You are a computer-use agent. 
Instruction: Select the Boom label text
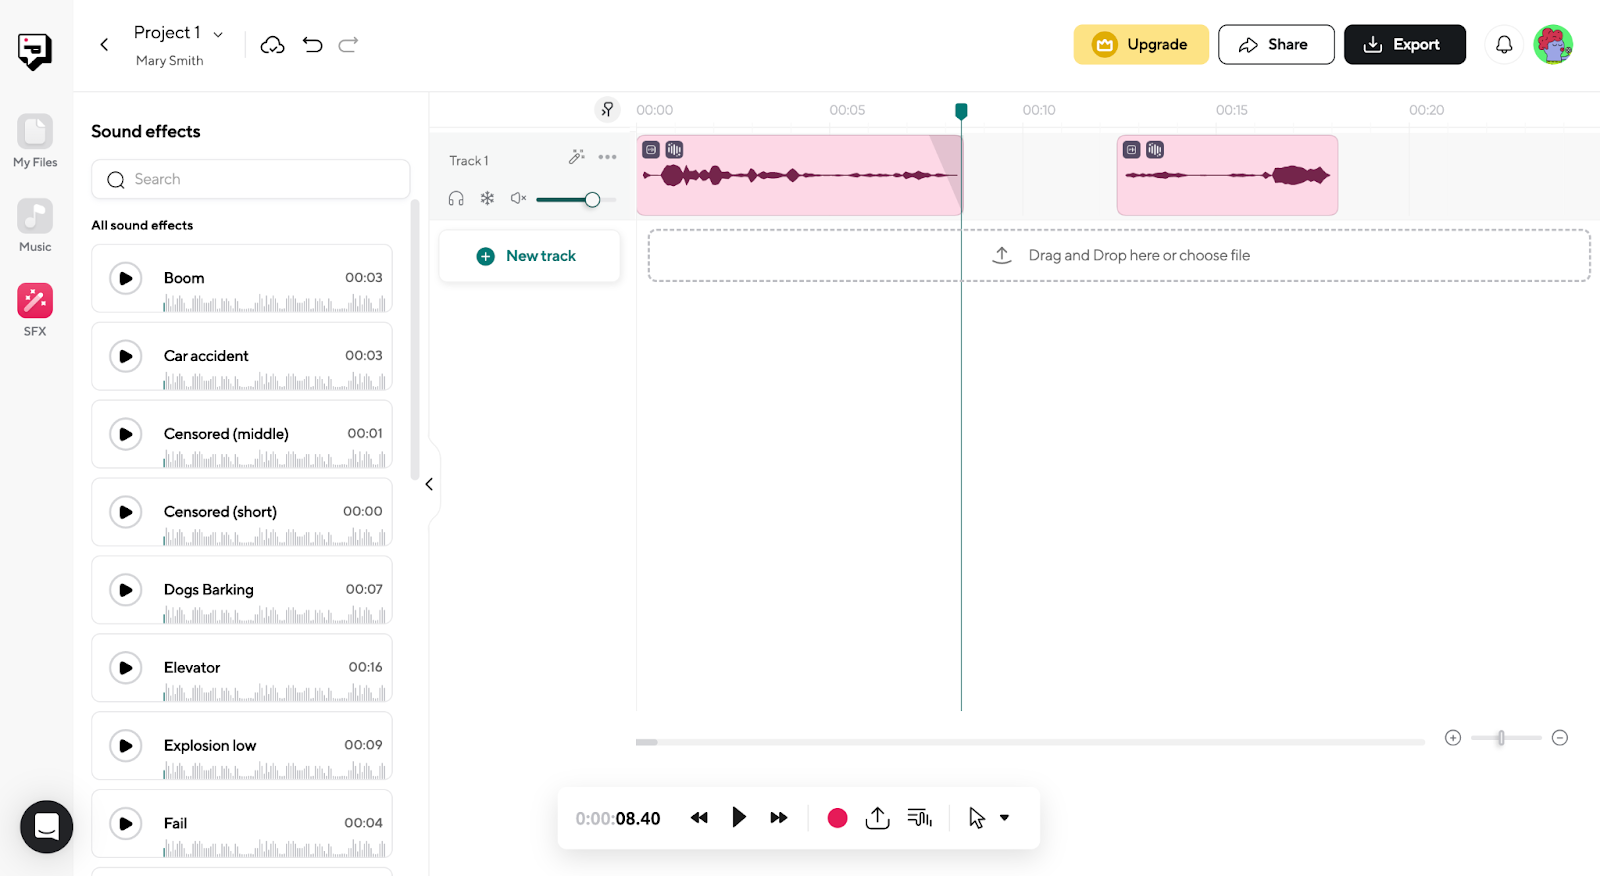point(184,278)
